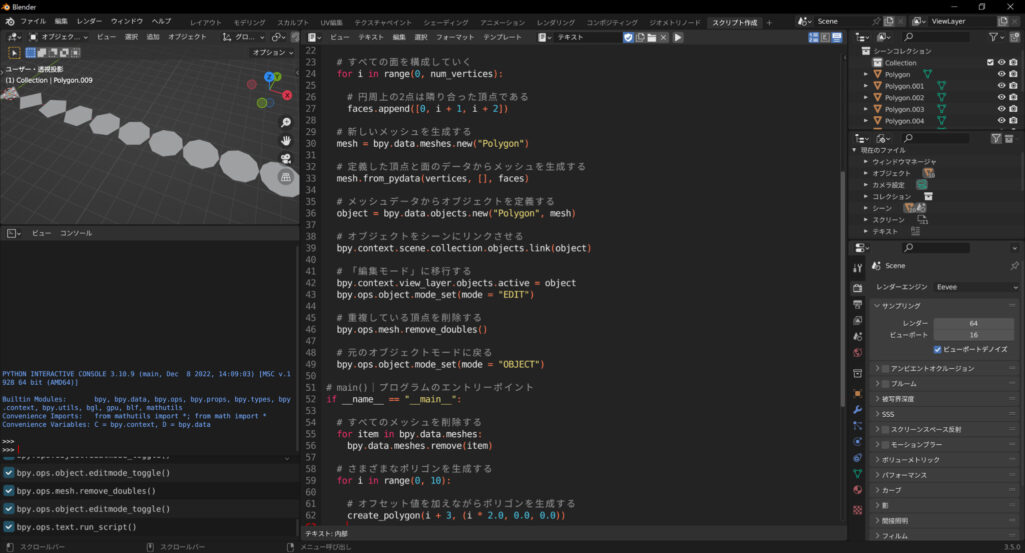This screenshot has width=1025, height=553.
Task: Toggle syntax highlighting in text editor header
Action: click(x=837, y=37)
